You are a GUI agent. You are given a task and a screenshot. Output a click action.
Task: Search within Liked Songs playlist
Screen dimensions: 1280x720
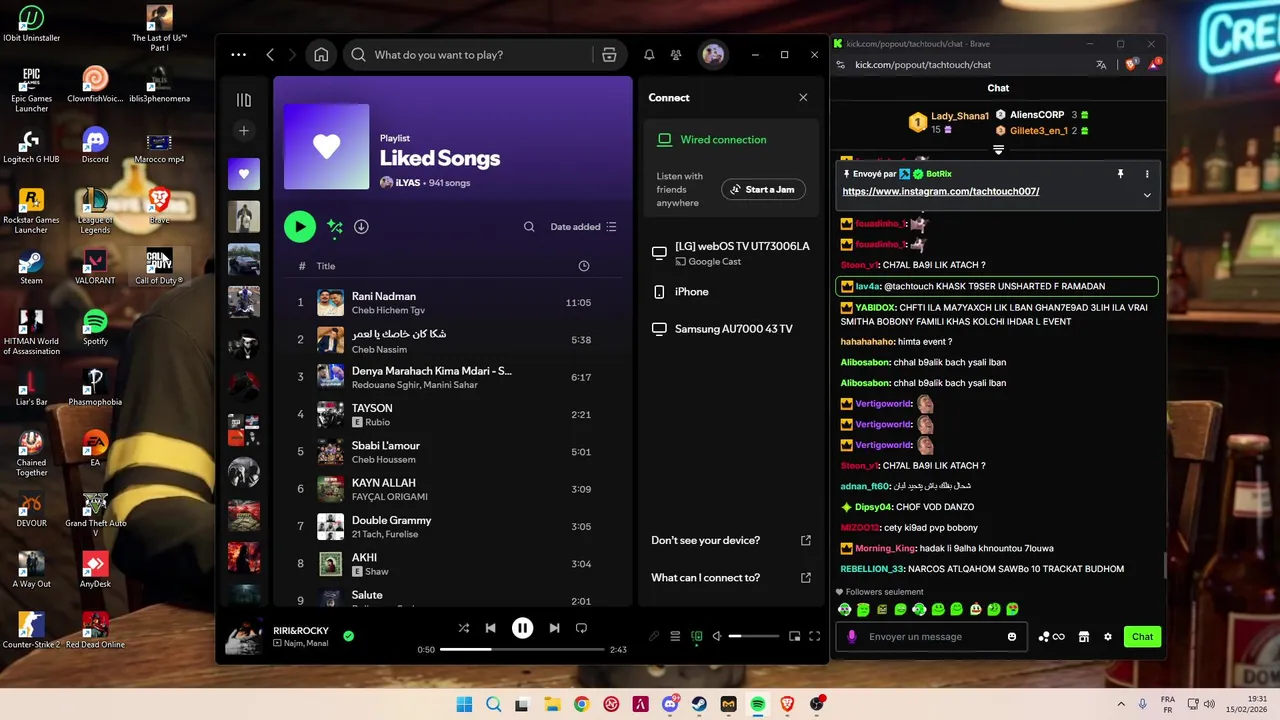[x=529, y=227]
